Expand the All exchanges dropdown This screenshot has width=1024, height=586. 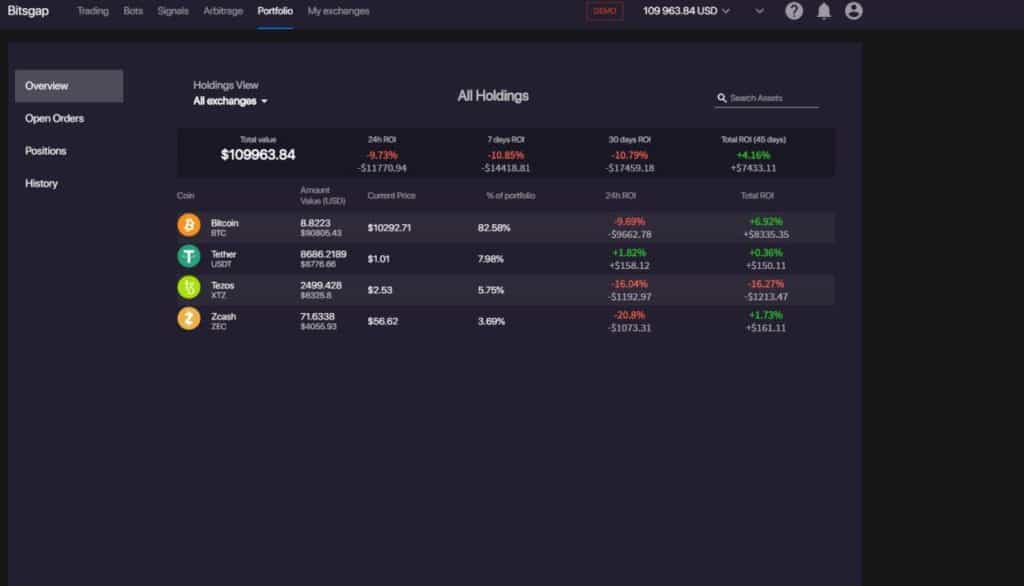[x=230, y=101]
